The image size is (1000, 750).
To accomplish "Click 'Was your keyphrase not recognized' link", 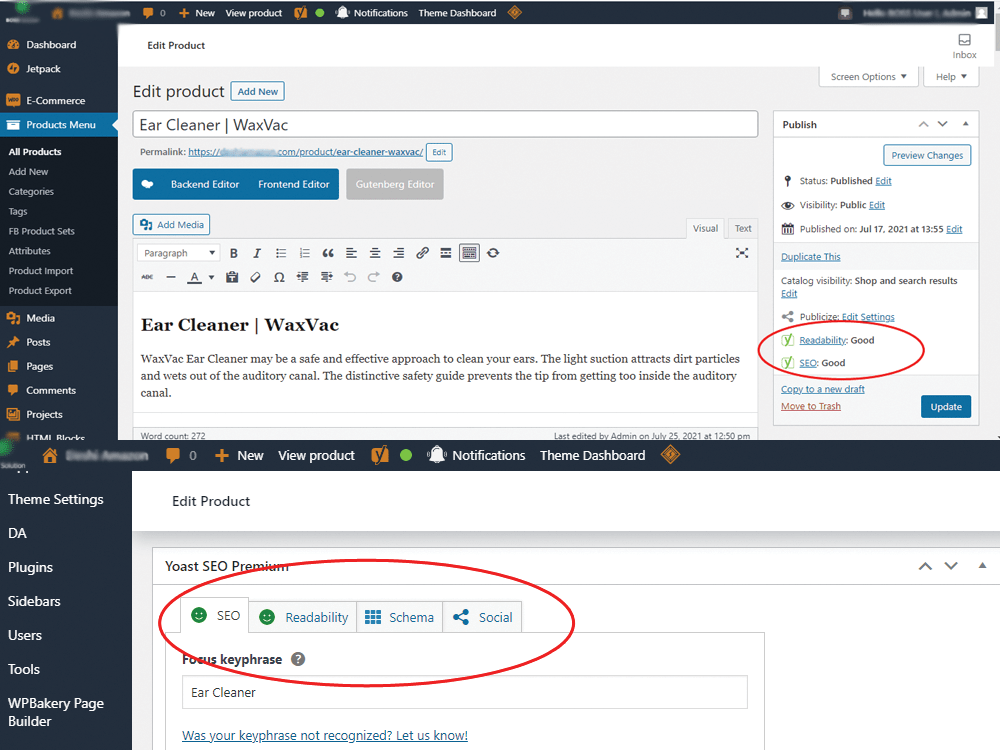I will pos(325,735).
